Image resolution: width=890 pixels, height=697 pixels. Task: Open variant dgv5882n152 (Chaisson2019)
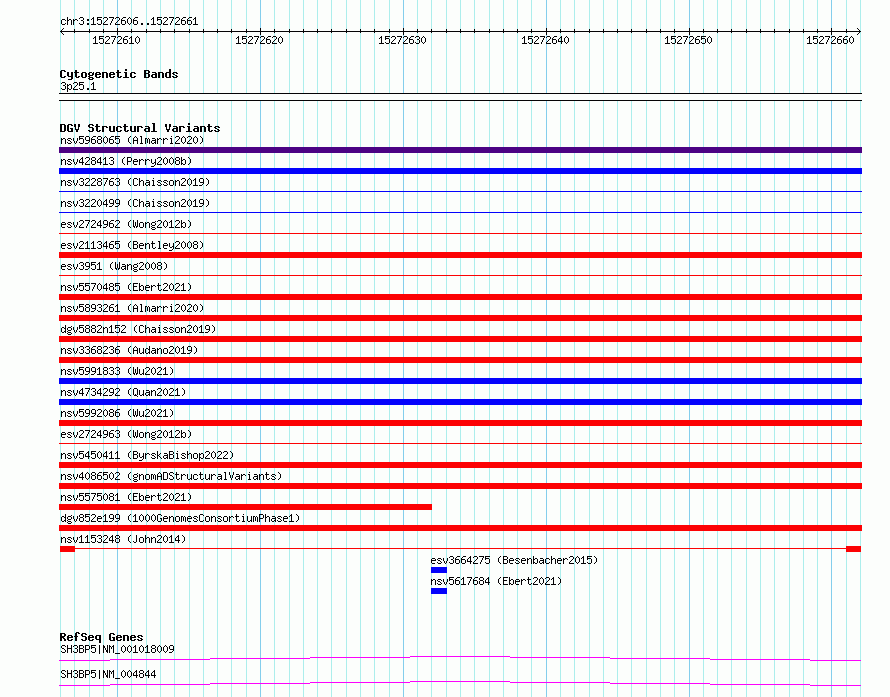pos(138,329)
